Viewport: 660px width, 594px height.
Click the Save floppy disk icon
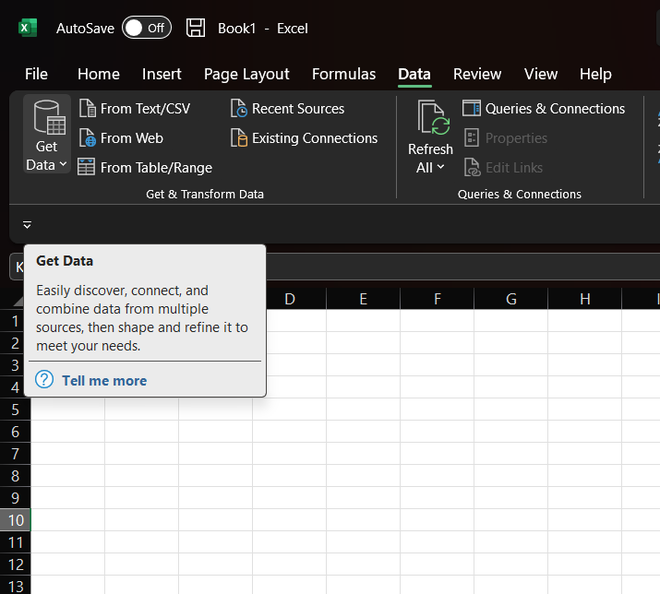[196, 28]
